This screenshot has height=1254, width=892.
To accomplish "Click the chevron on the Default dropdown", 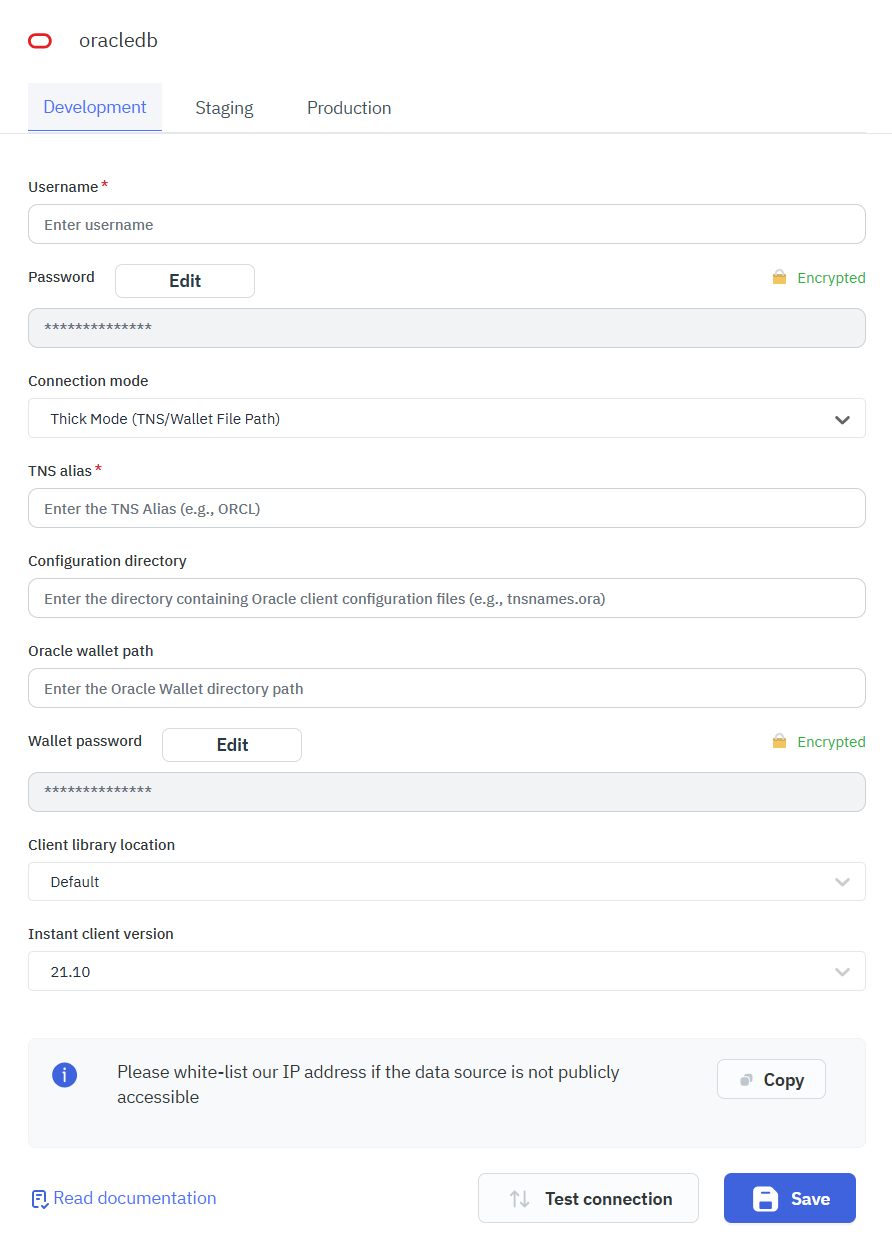I will (842, 882).
